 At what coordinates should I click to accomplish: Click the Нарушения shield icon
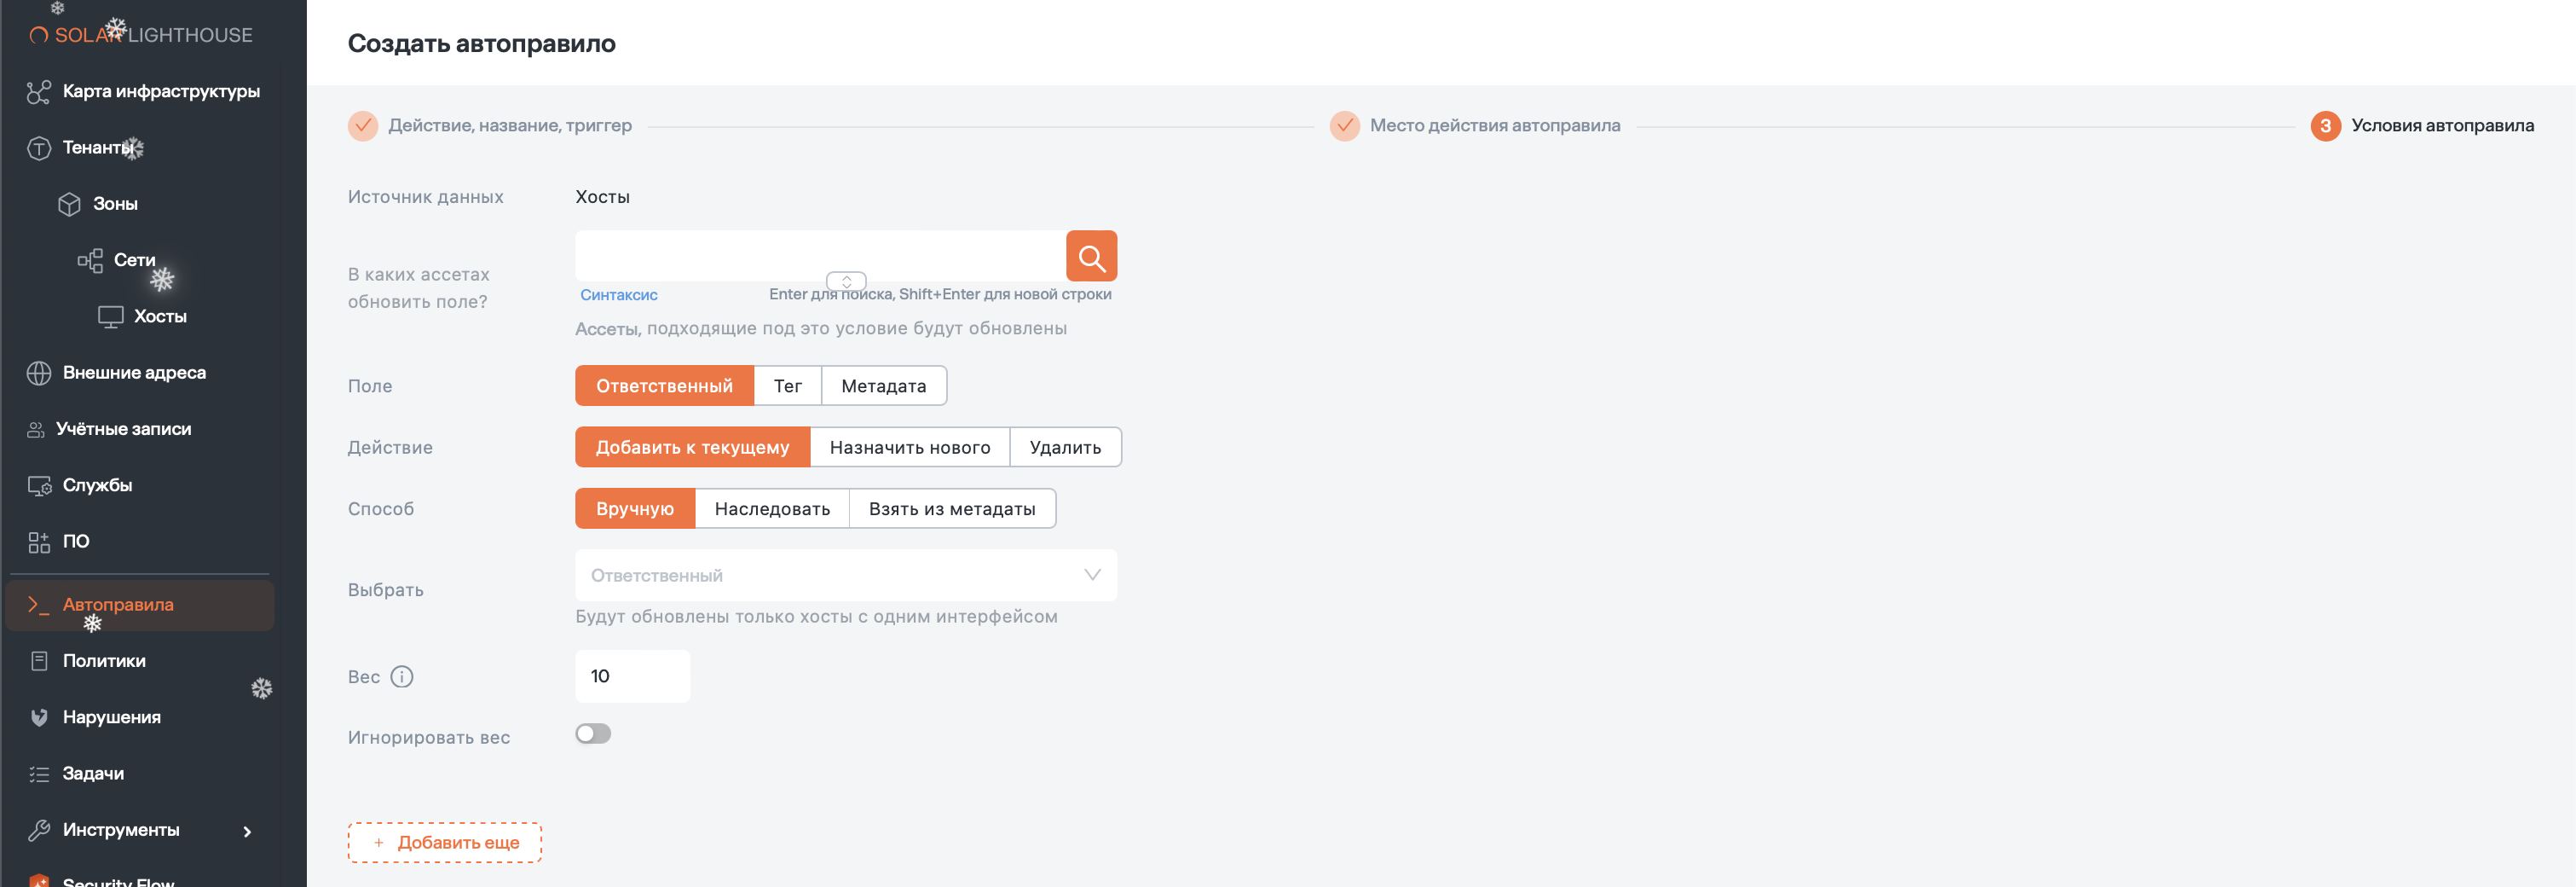pyautogui.click(x=39, y=717)
